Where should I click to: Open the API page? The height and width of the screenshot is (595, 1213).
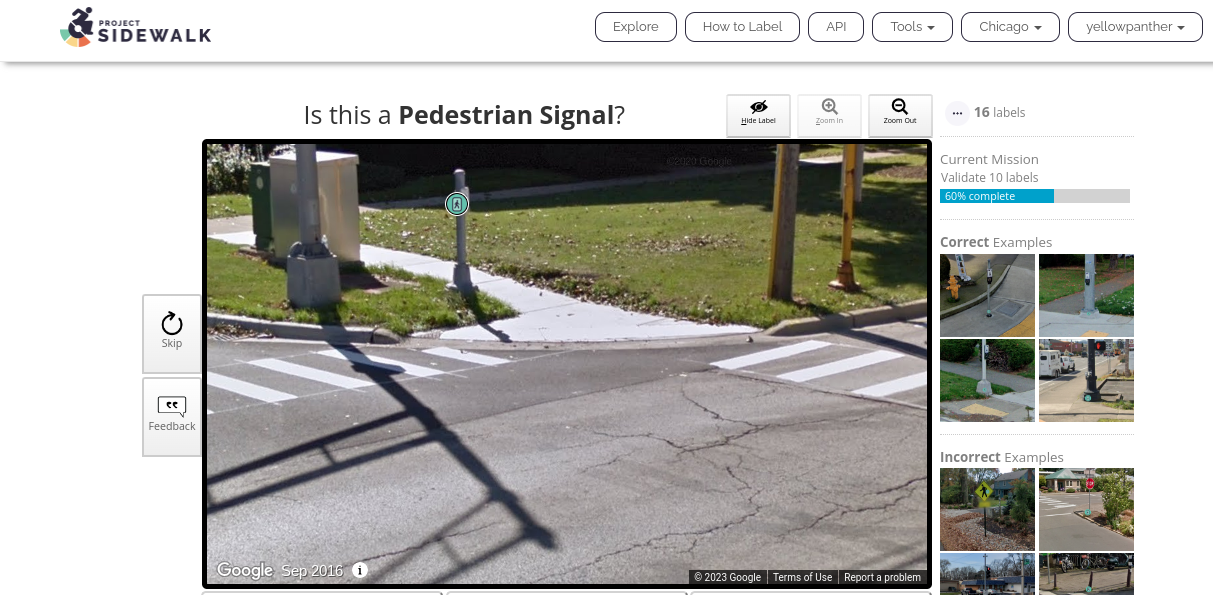point(836,27)
